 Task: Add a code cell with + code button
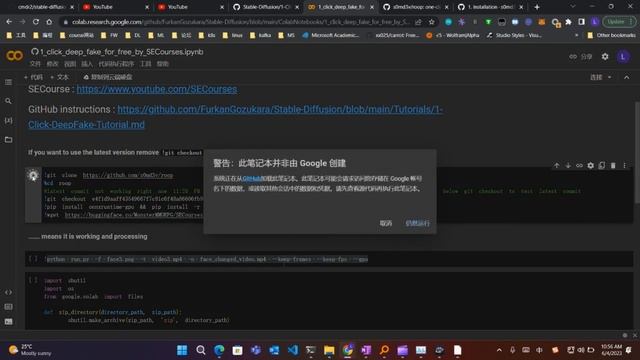pyautogui.click(x=33, y=77)
